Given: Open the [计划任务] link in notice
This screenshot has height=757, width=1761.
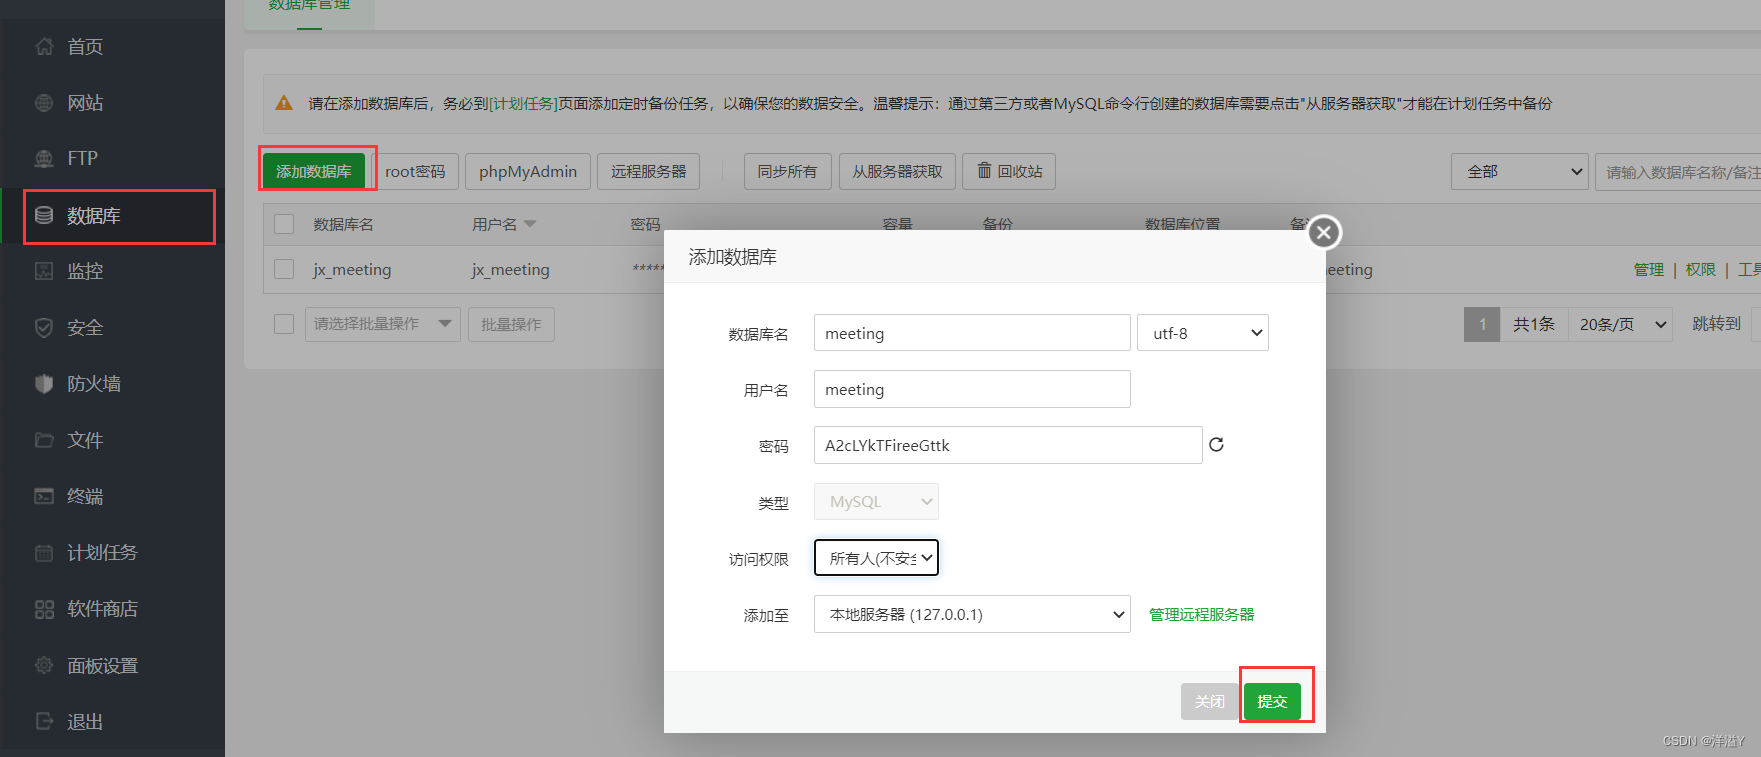Looking at the screenshot, I should (x=523, y=103).
